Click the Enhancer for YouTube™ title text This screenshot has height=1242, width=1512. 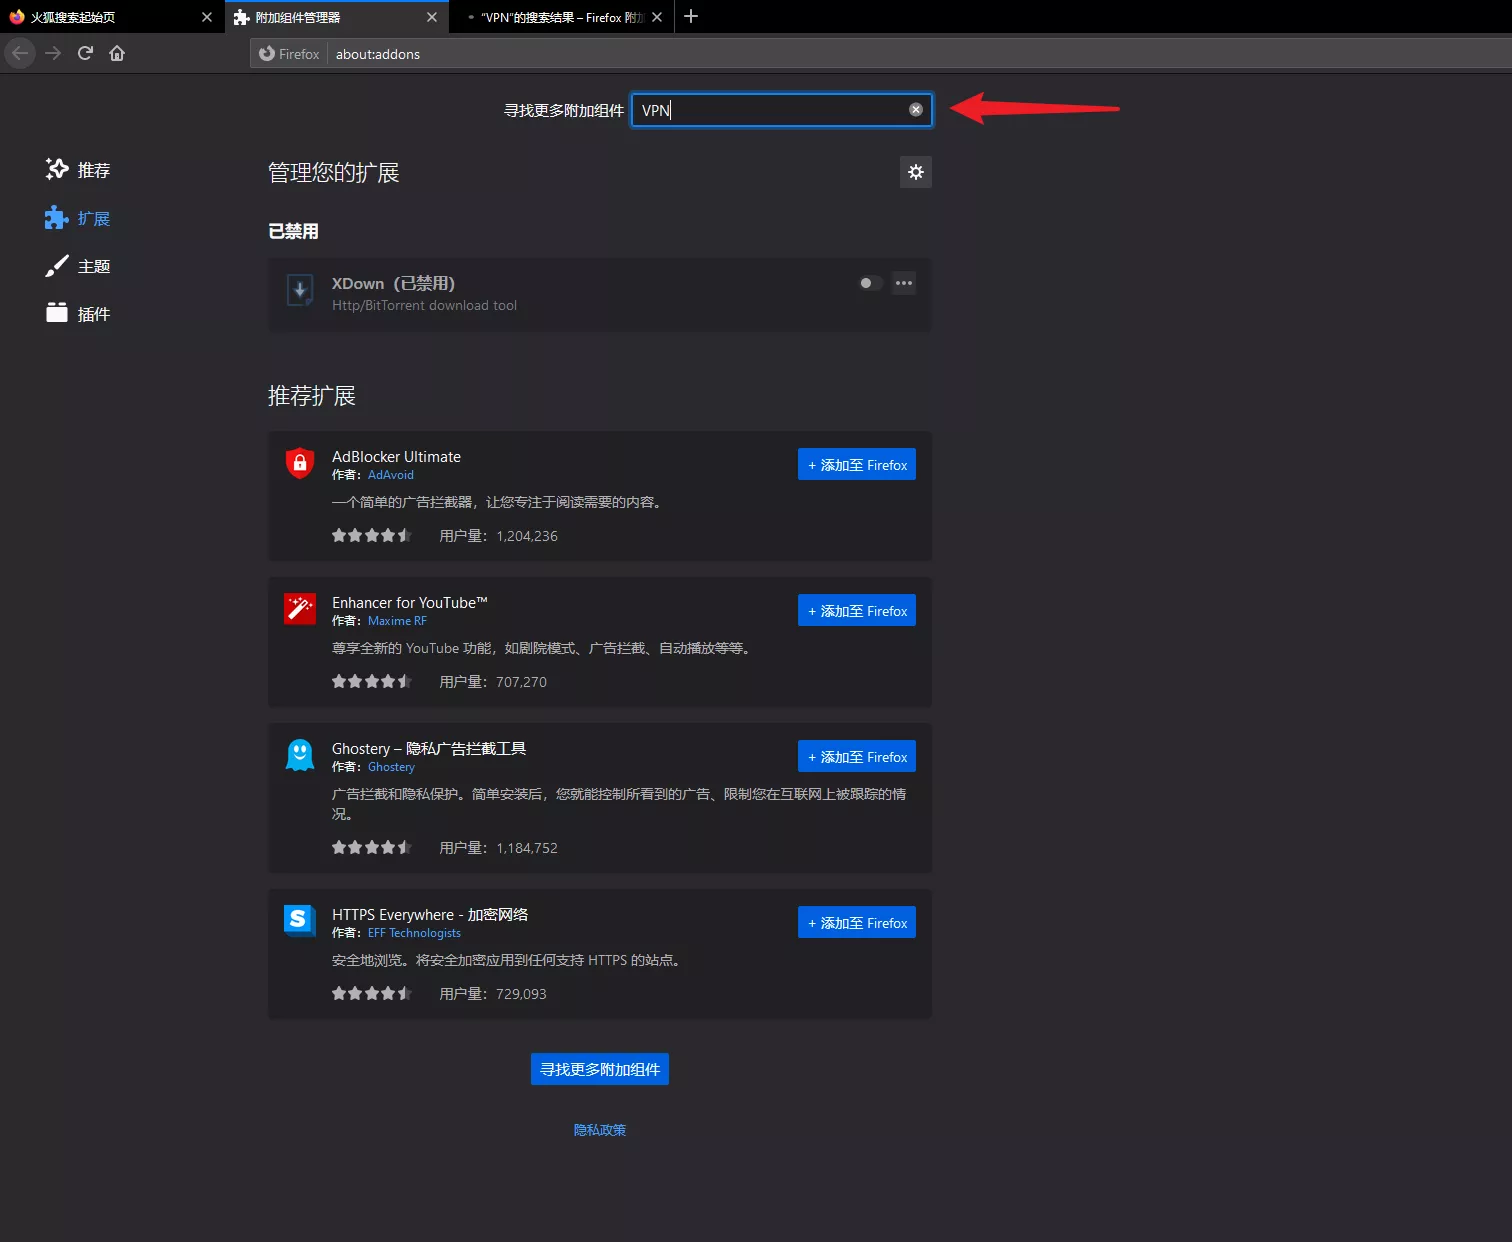coord(410,602)
